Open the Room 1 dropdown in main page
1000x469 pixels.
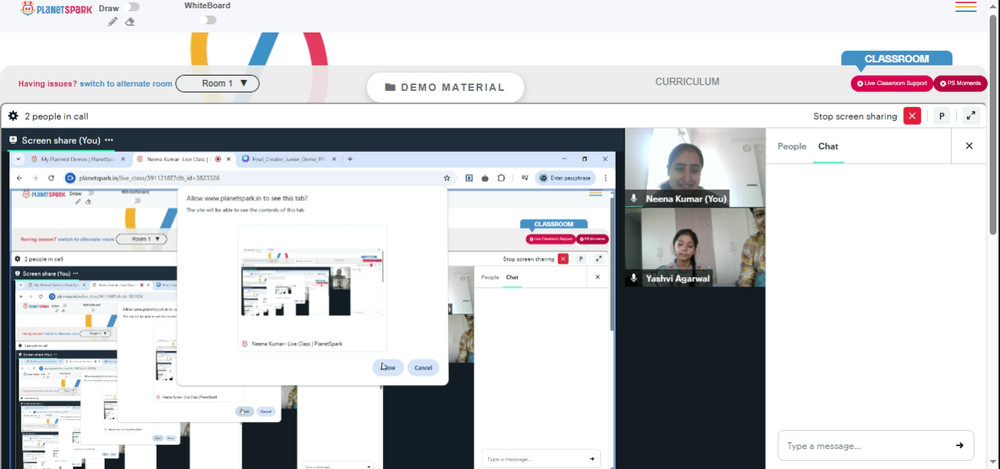217,84
